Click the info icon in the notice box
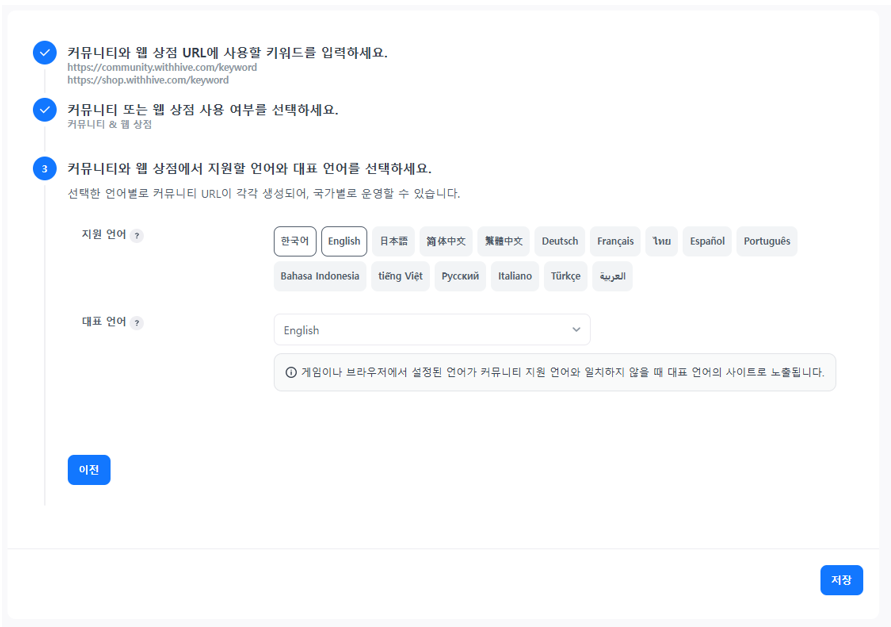This screenshot has height=627, width=891. click(291, 372)
